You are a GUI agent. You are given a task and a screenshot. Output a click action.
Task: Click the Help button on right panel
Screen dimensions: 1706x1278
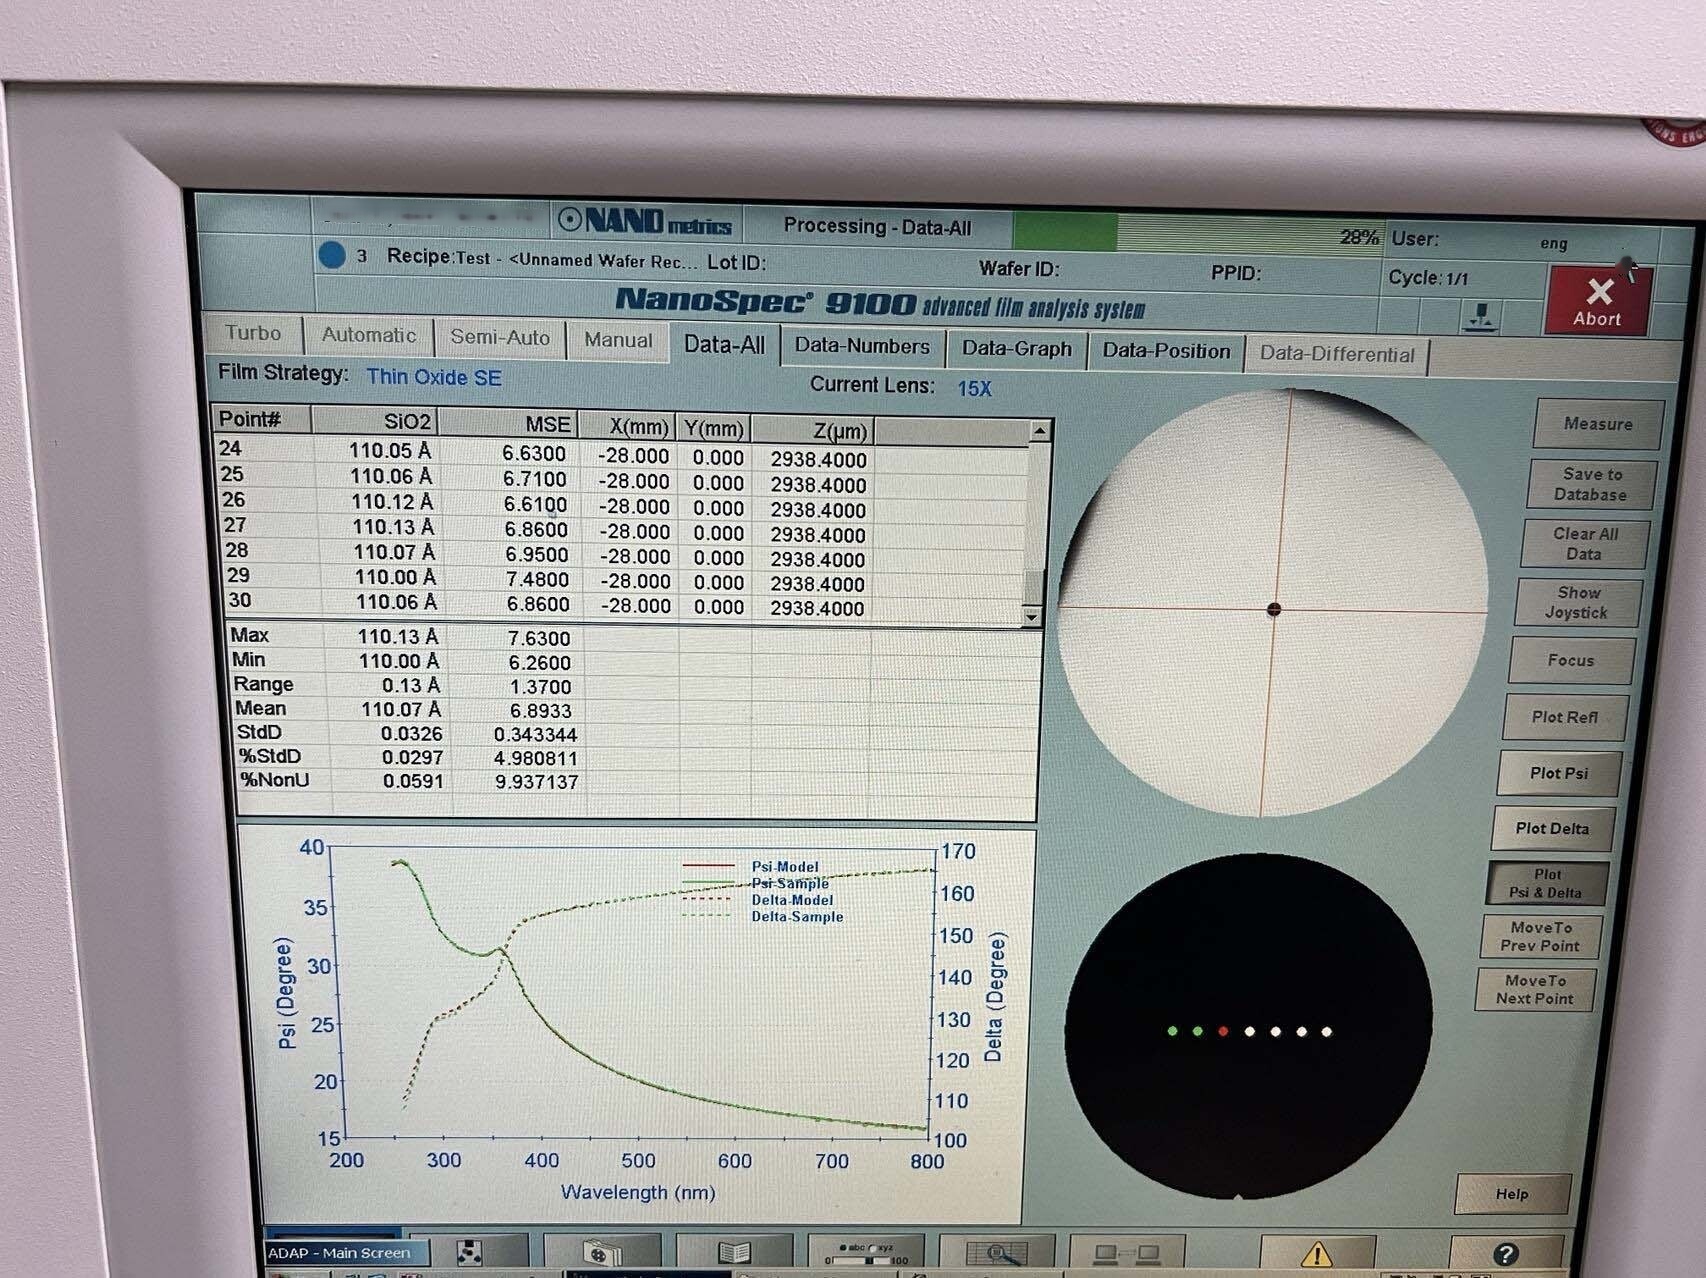(1512, 1194)
